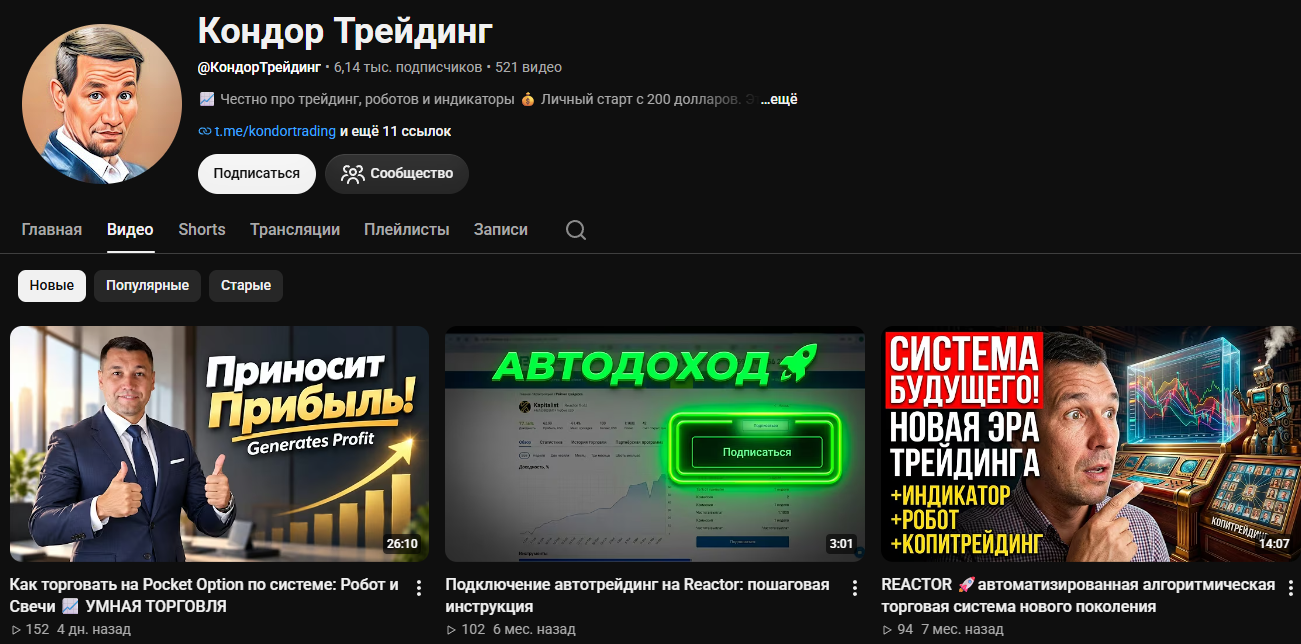
Task: Open the channel search magnifier icon
Action: click(x=576, y=230)
